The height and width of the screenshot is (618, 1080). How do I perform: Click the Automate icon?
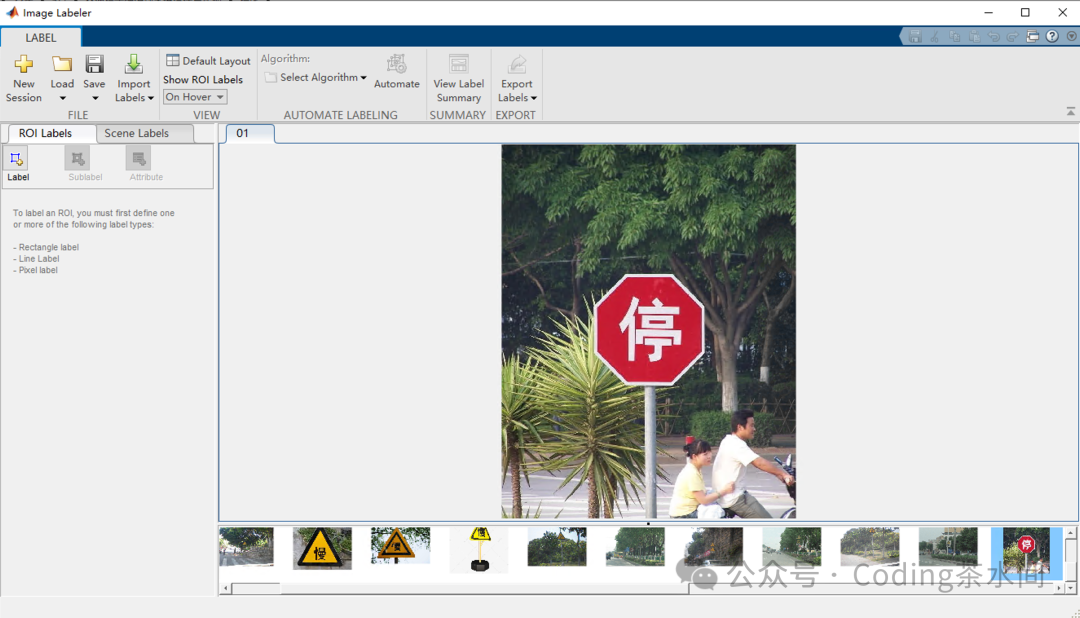coord(397,64)
